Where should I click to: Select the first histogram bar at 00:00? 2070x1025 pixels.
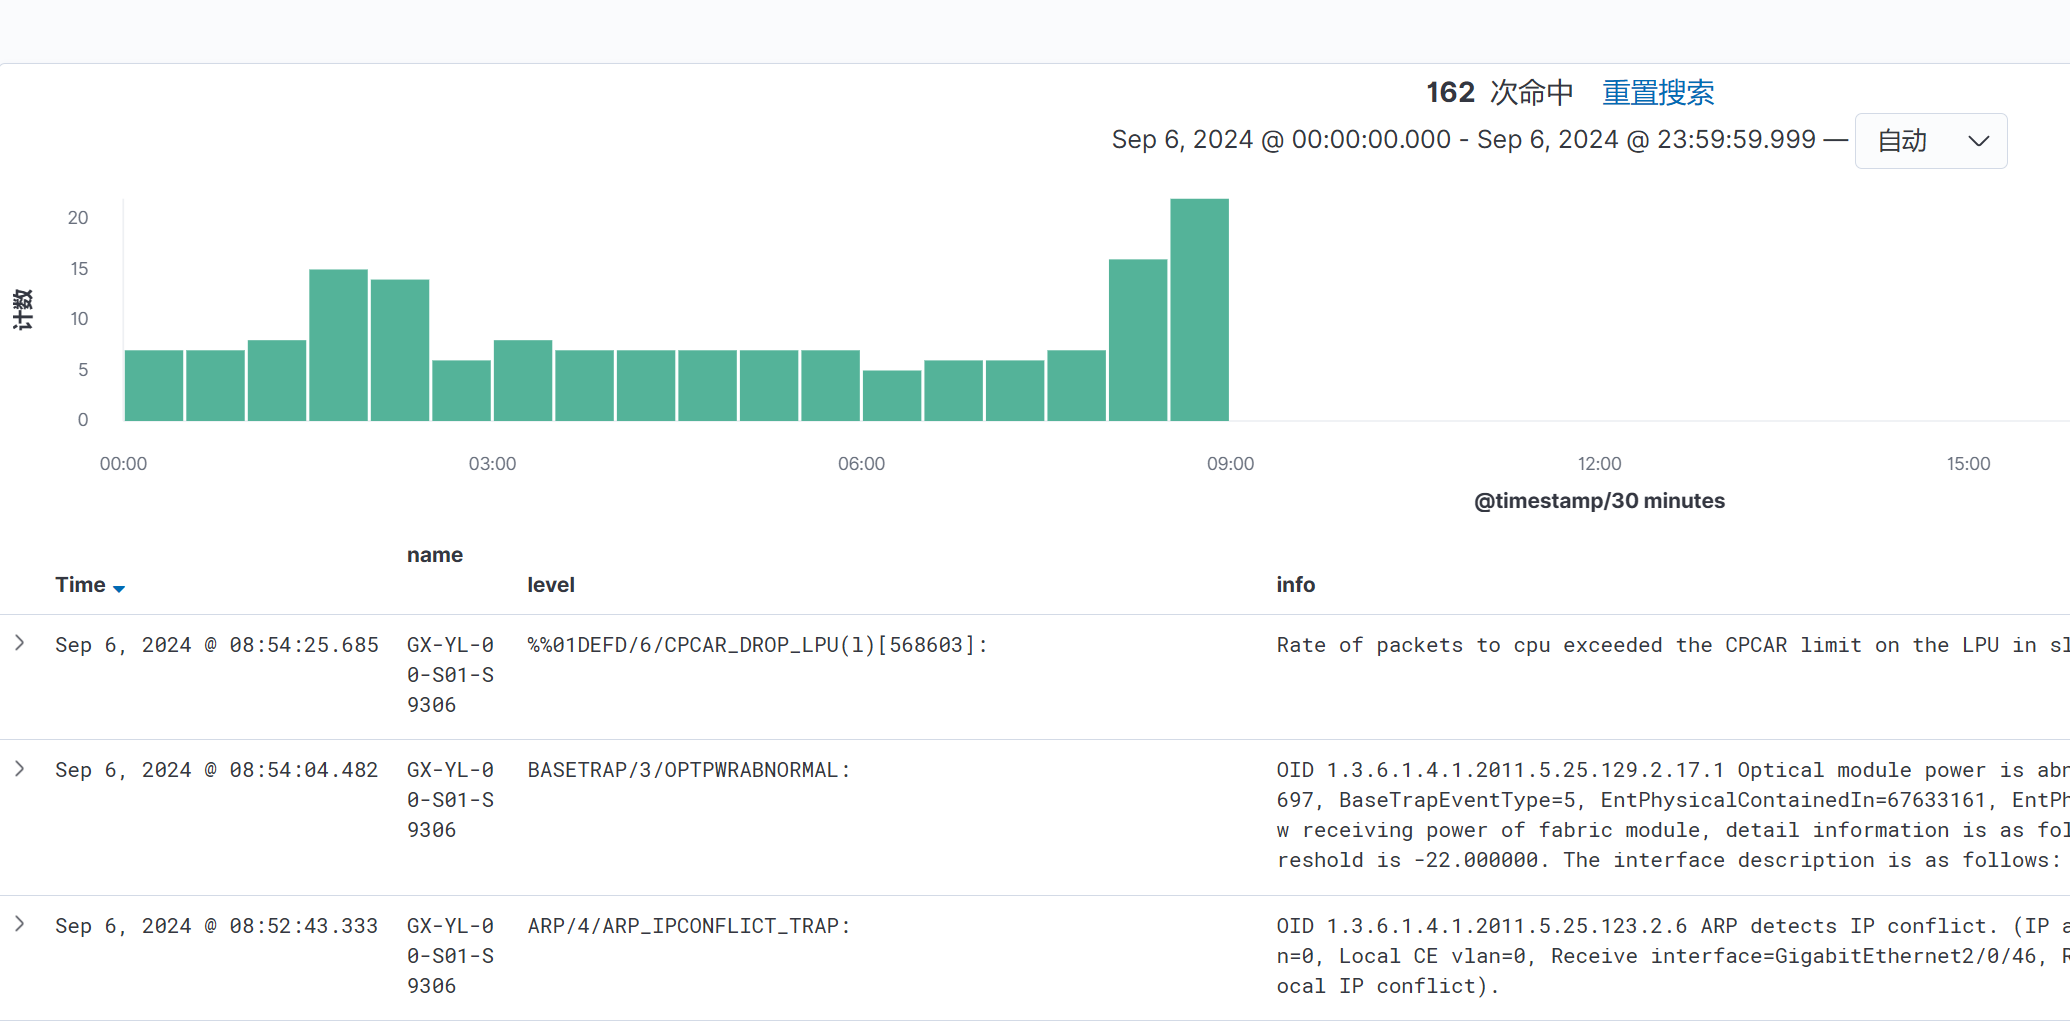coord(154,385)
